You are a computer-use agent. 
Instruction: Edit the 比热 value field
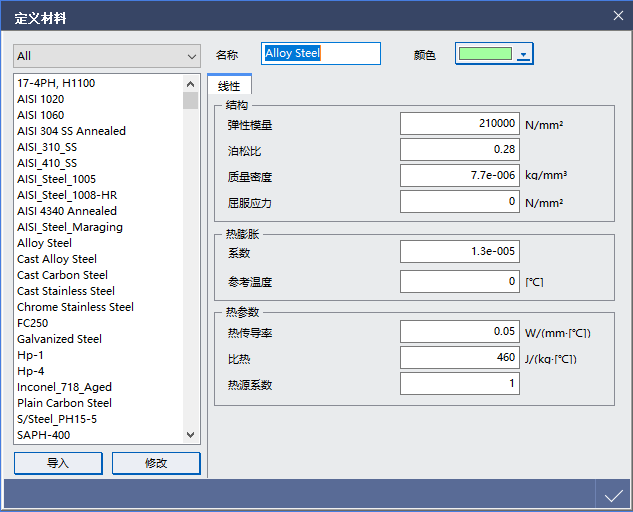(x=459, y=357)
